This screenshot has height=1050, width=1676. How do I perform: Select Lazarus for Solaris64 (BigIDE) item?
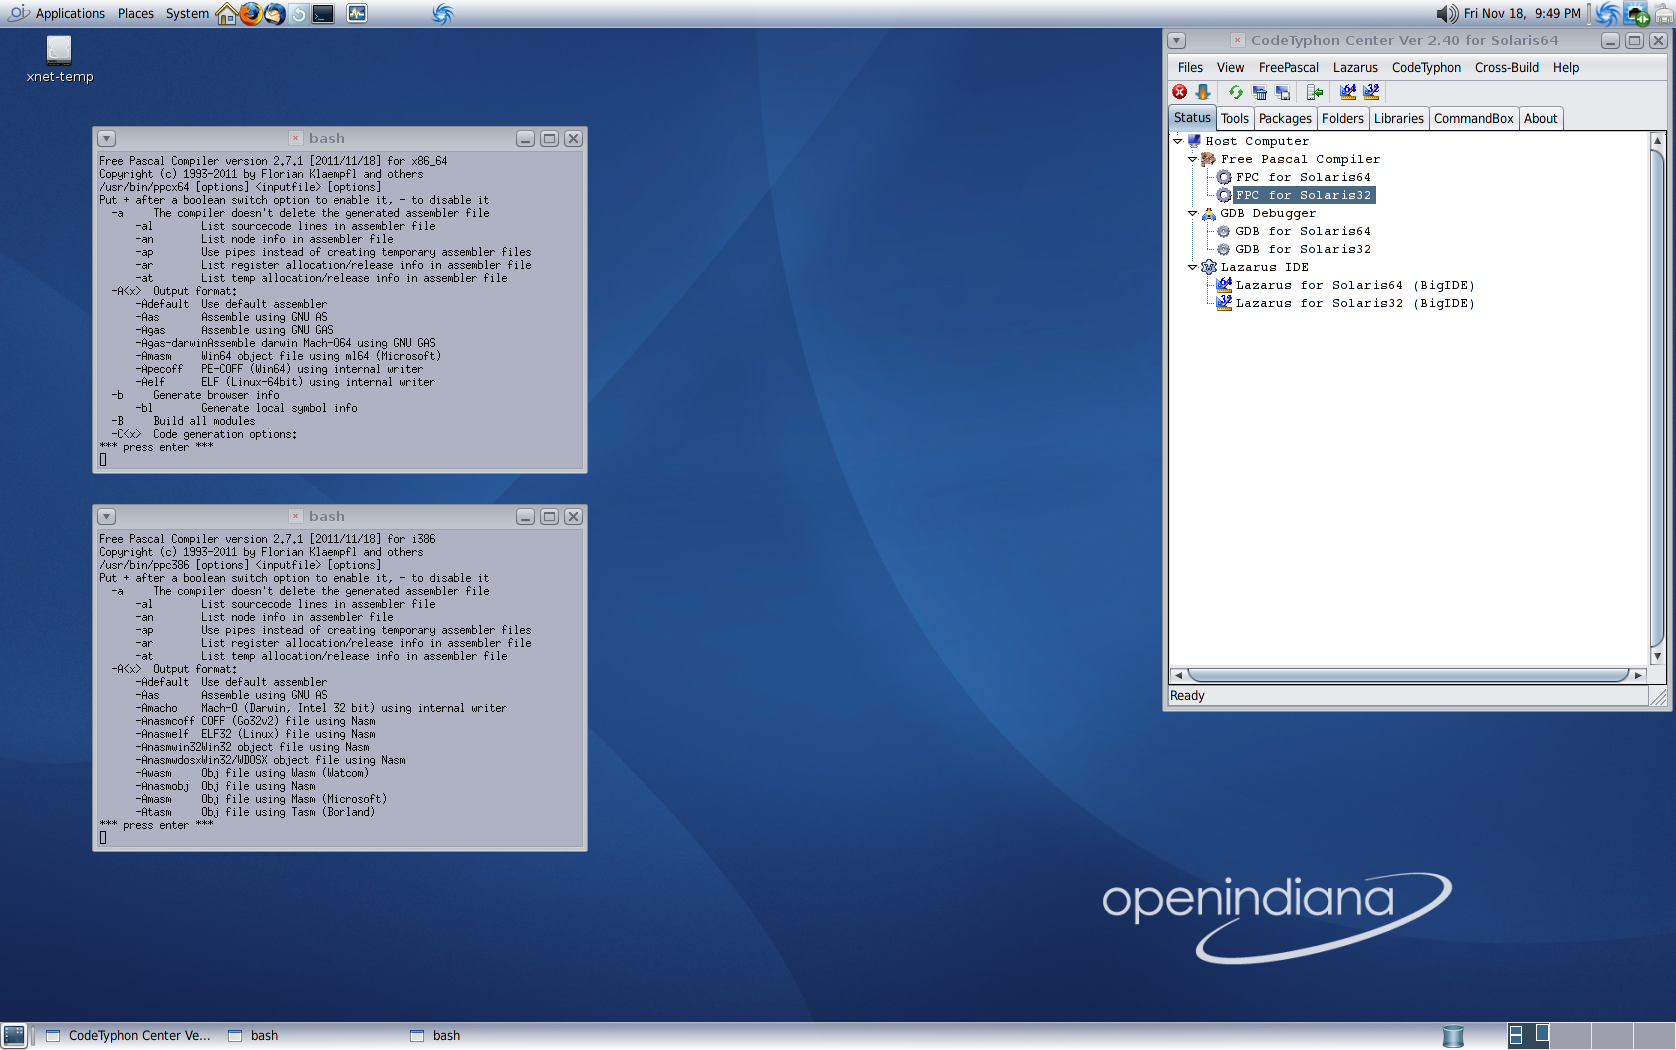point(1355,285)
